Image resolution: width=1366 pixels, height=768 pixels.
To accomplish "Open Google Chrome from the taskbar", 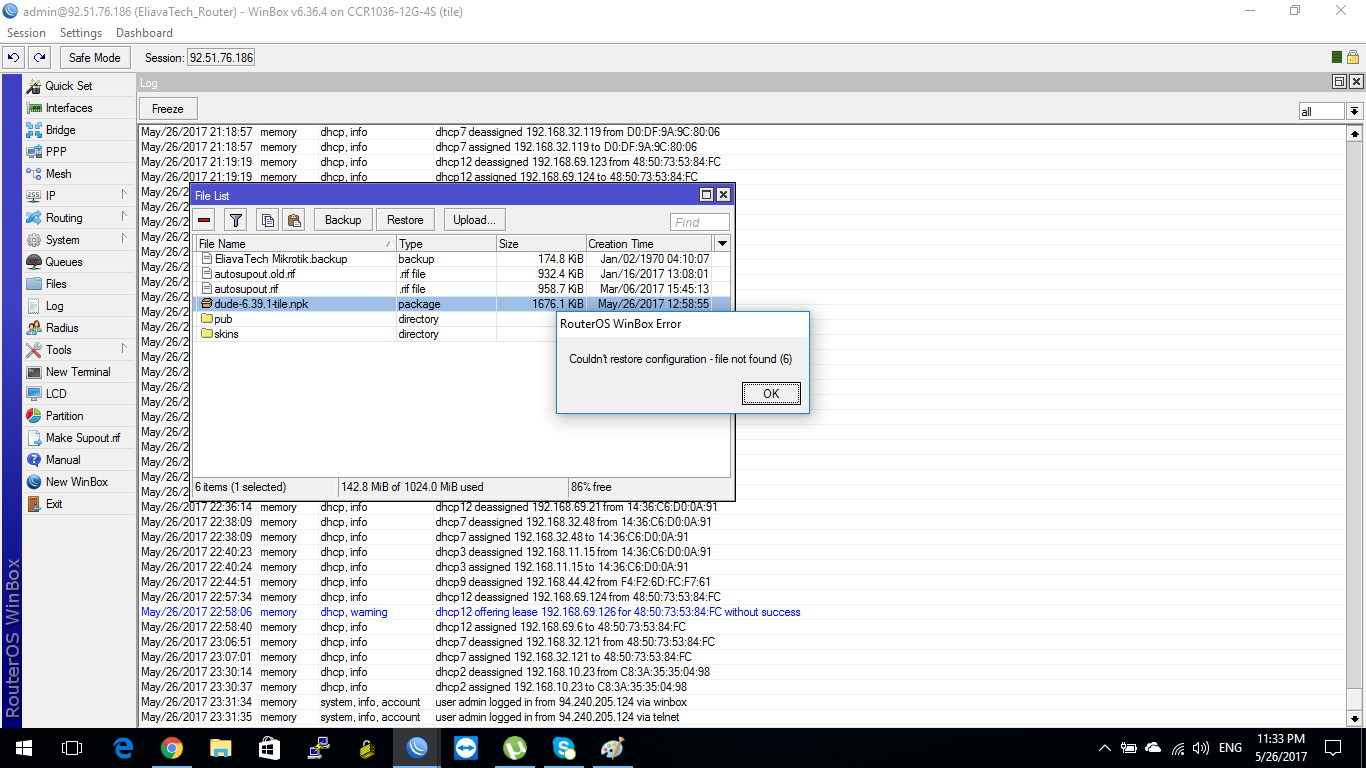I will click(x=172, y=748).
